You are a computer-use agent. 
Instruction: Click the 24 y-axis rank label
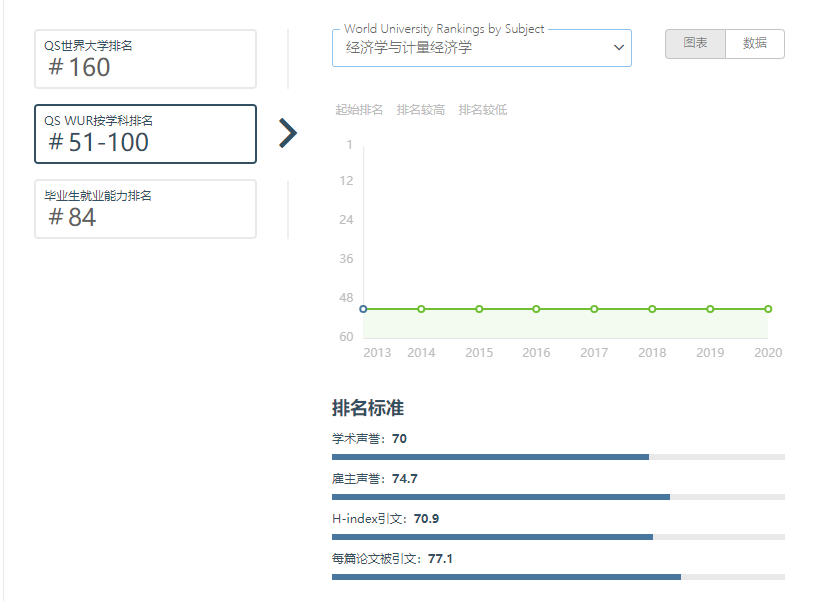click(x=346, y=219)
